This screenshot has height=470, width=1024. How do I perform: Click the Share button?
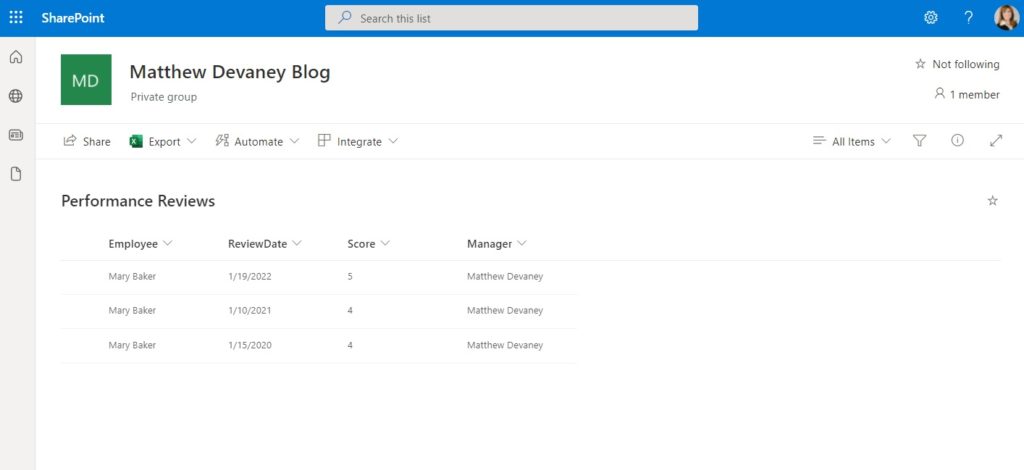click(x=87, y=141)
